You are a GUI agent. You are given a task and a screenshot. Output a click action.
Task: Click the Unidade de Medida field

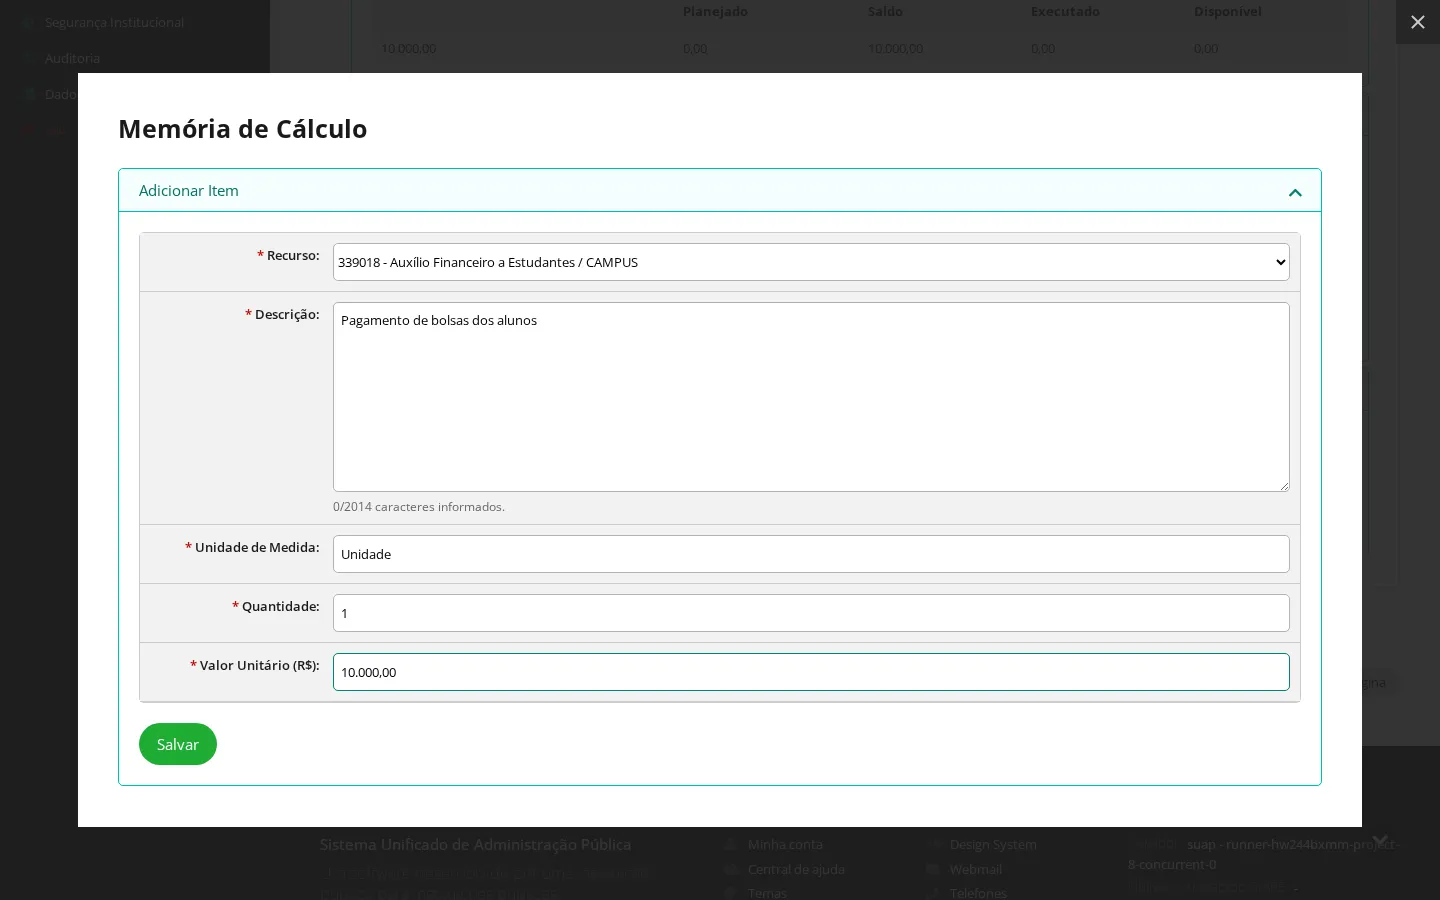click(811, 554)
